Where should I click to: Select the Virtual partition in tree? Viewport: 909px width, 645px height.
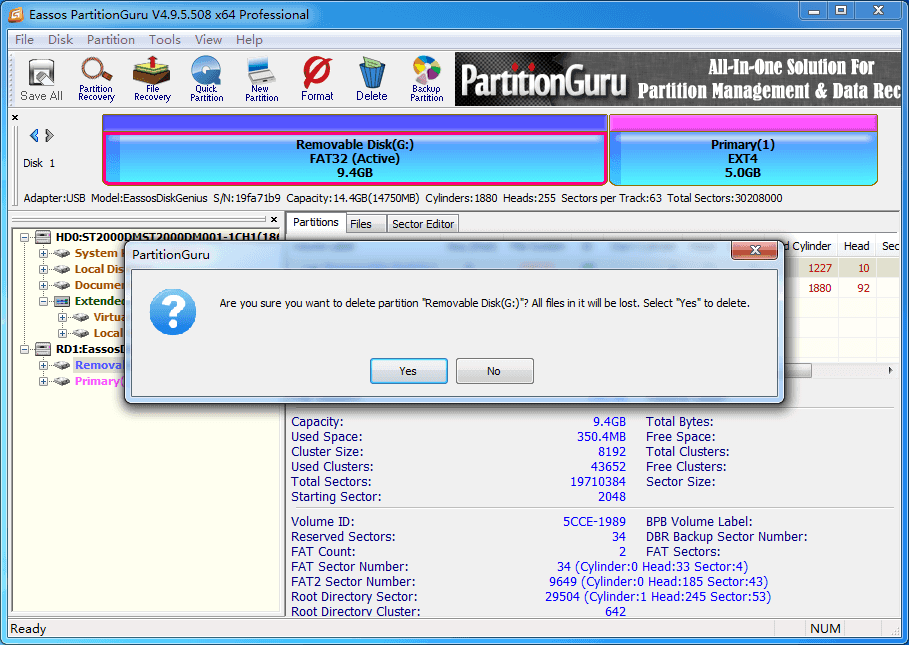pyautogui.click(x=108, y=317)
